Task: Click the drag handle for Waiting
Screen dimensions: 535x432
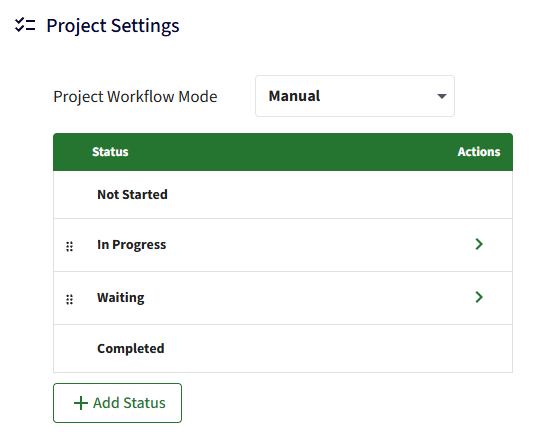Action: (69, 299)
